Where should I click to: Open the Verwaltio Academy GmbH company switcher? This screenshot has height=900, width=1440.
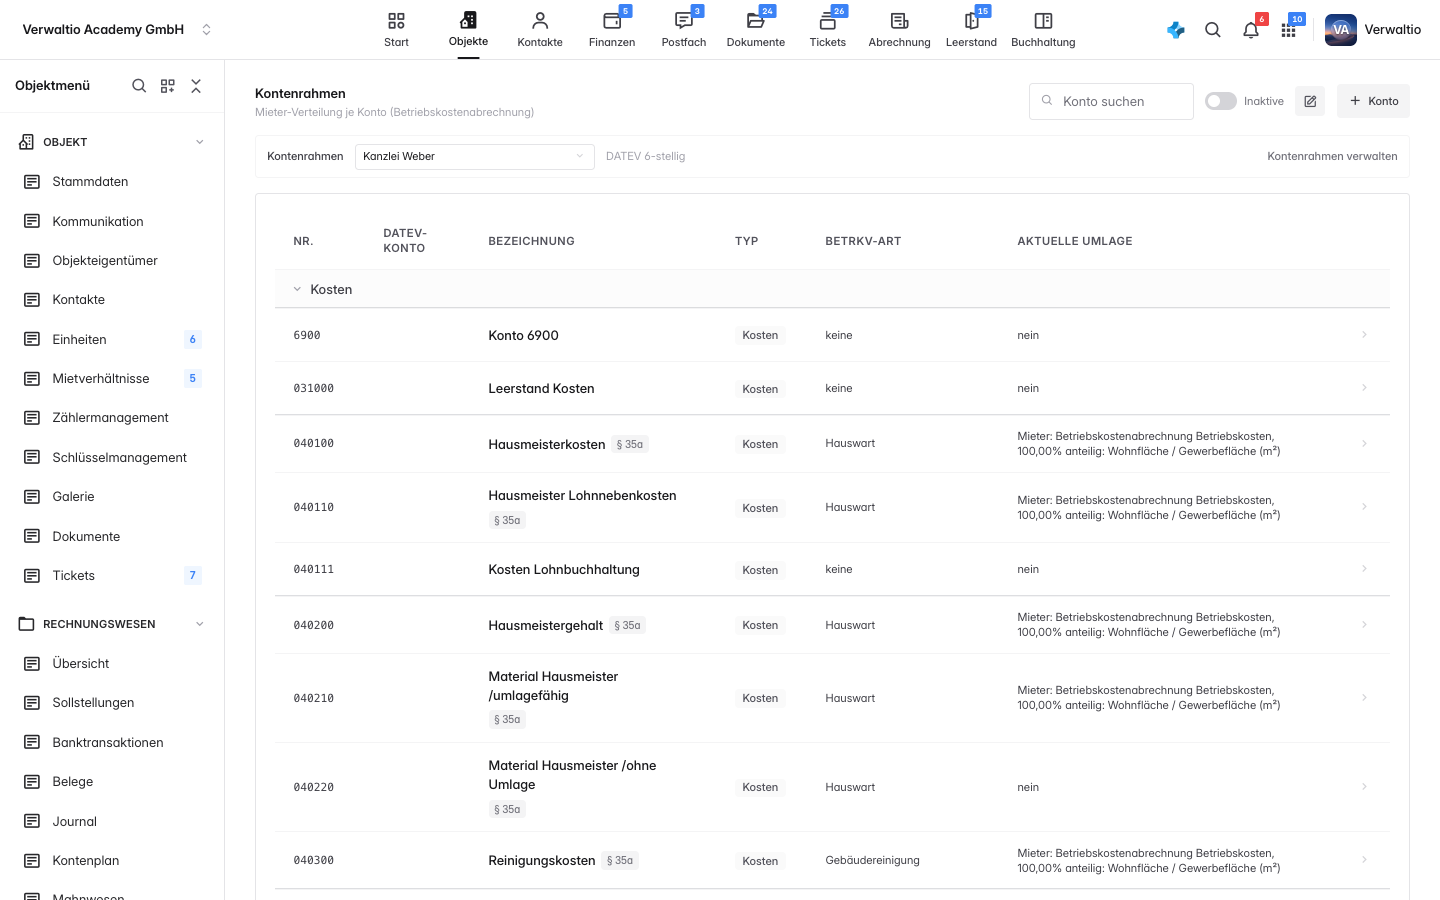(x=117, y=30)
